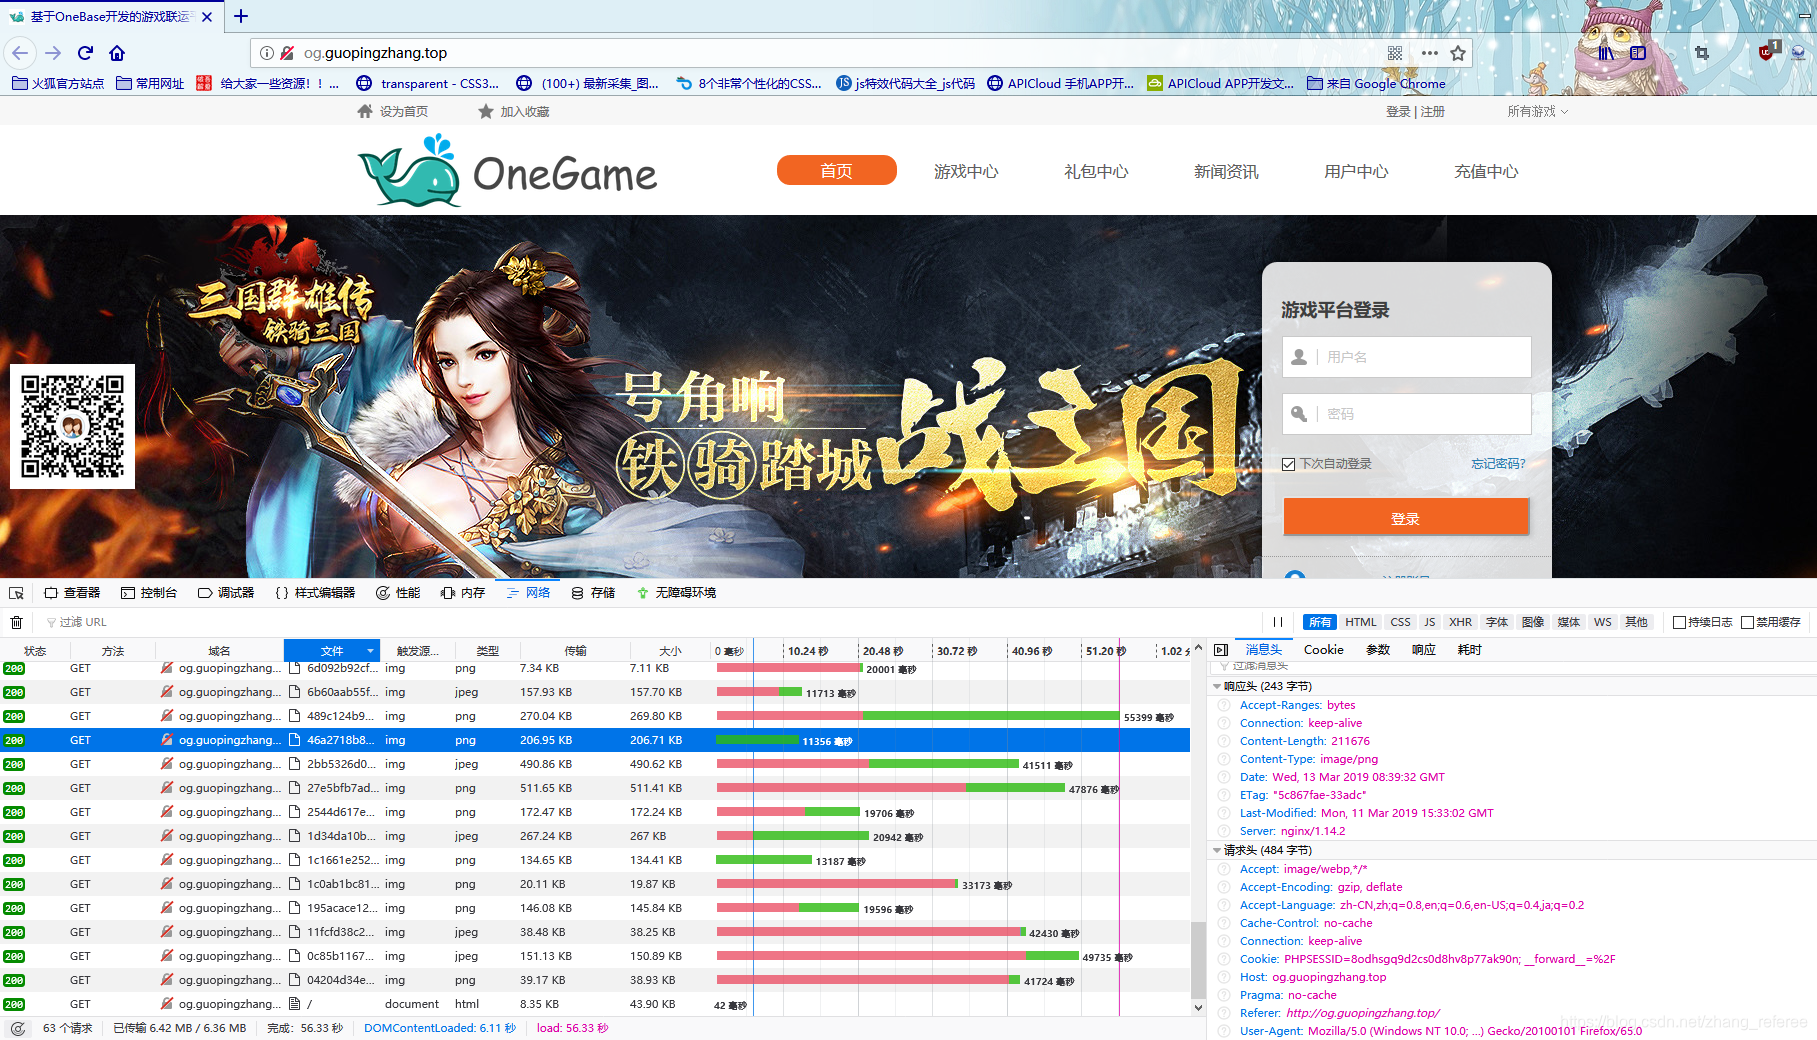
Task: Open the 响应 details tab
Action: 1423,650
